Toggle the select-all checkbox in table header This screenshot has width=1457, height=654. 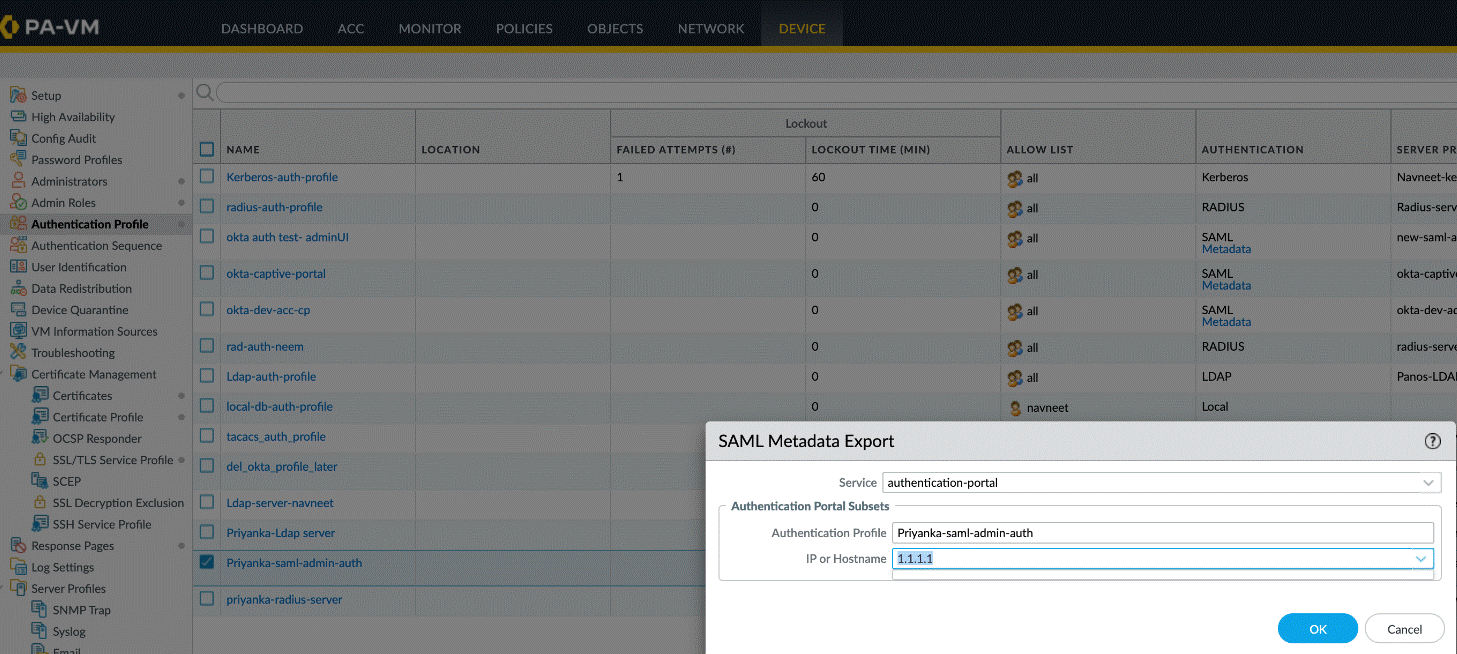[206, 148]
